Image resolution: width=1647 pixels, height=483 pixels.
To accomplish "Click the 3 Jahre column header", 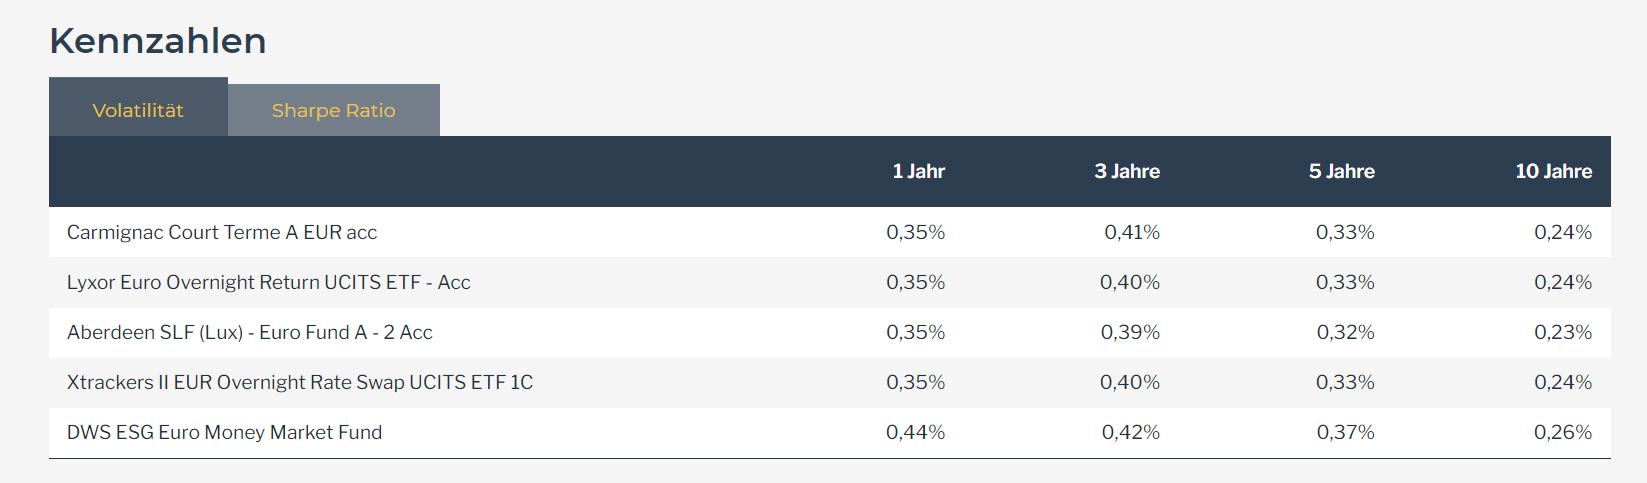I will click(1127, 171).
